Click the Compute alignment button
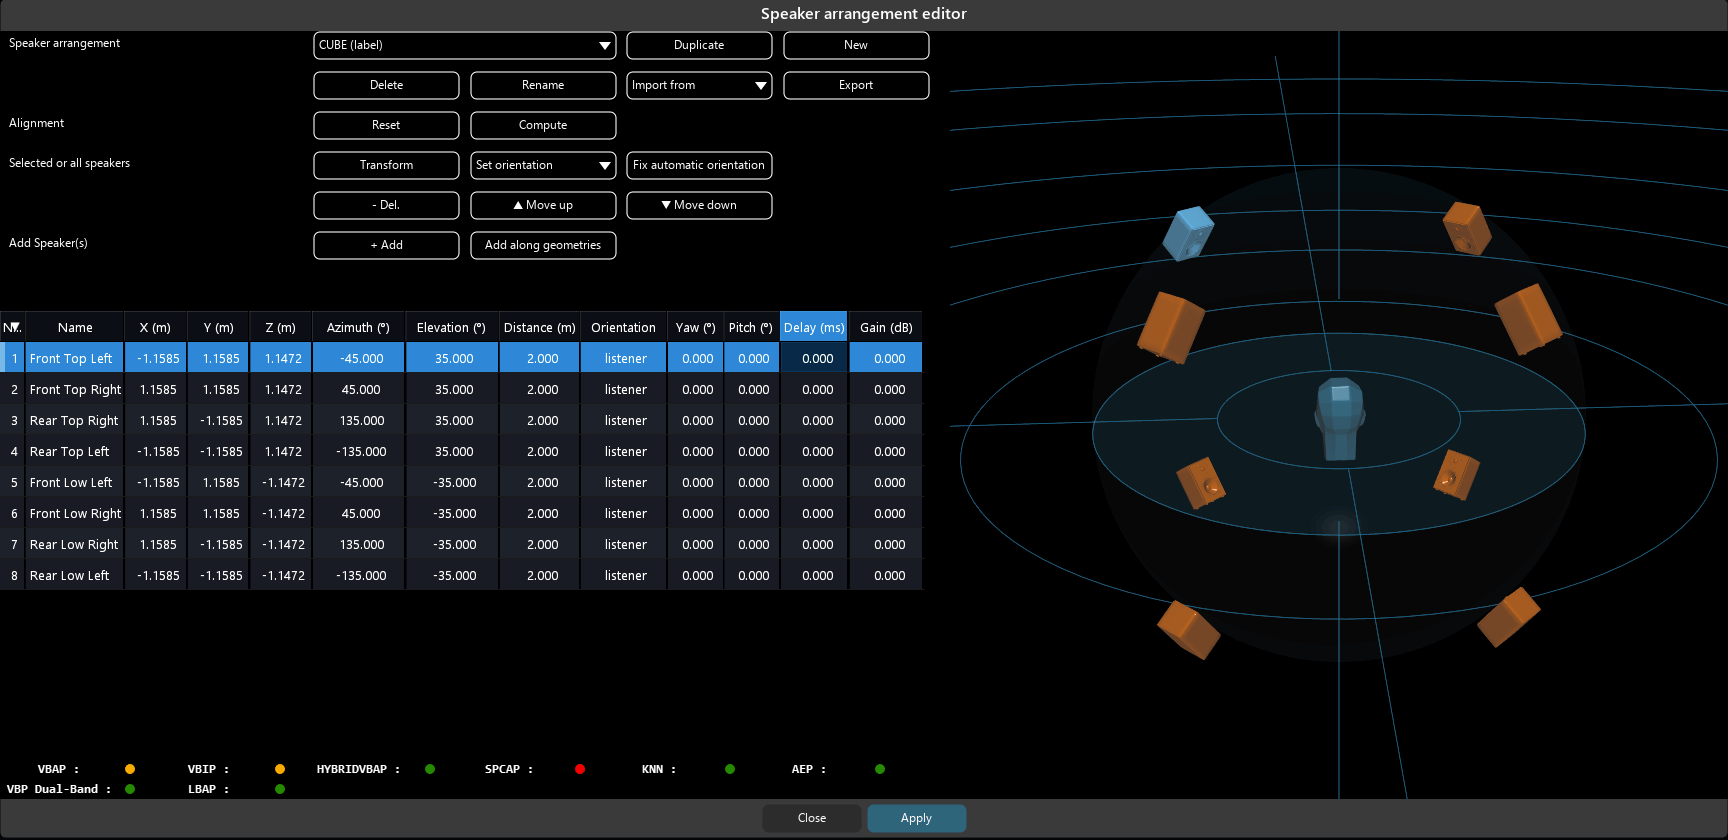Viewport: 1728px width, 840px height. click(x=543, y=126)
